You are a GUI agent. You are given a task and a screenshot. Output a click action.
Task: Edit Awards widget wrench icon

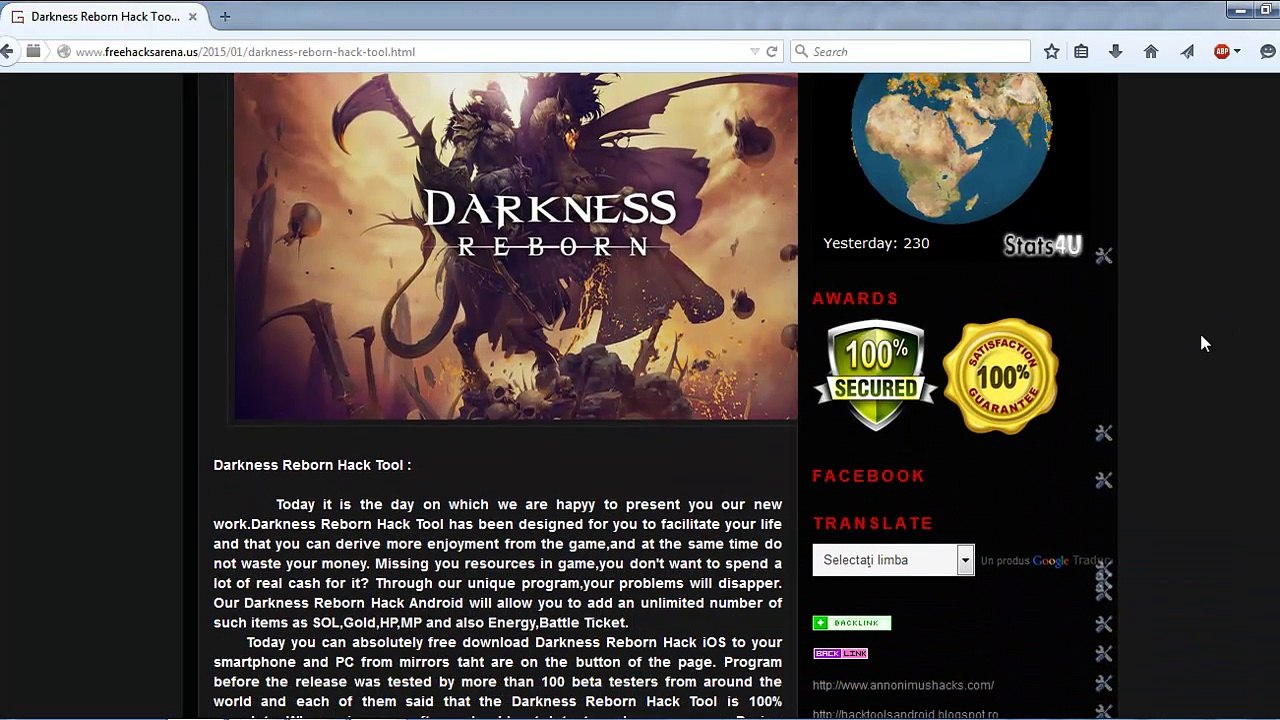[1103, 433]
